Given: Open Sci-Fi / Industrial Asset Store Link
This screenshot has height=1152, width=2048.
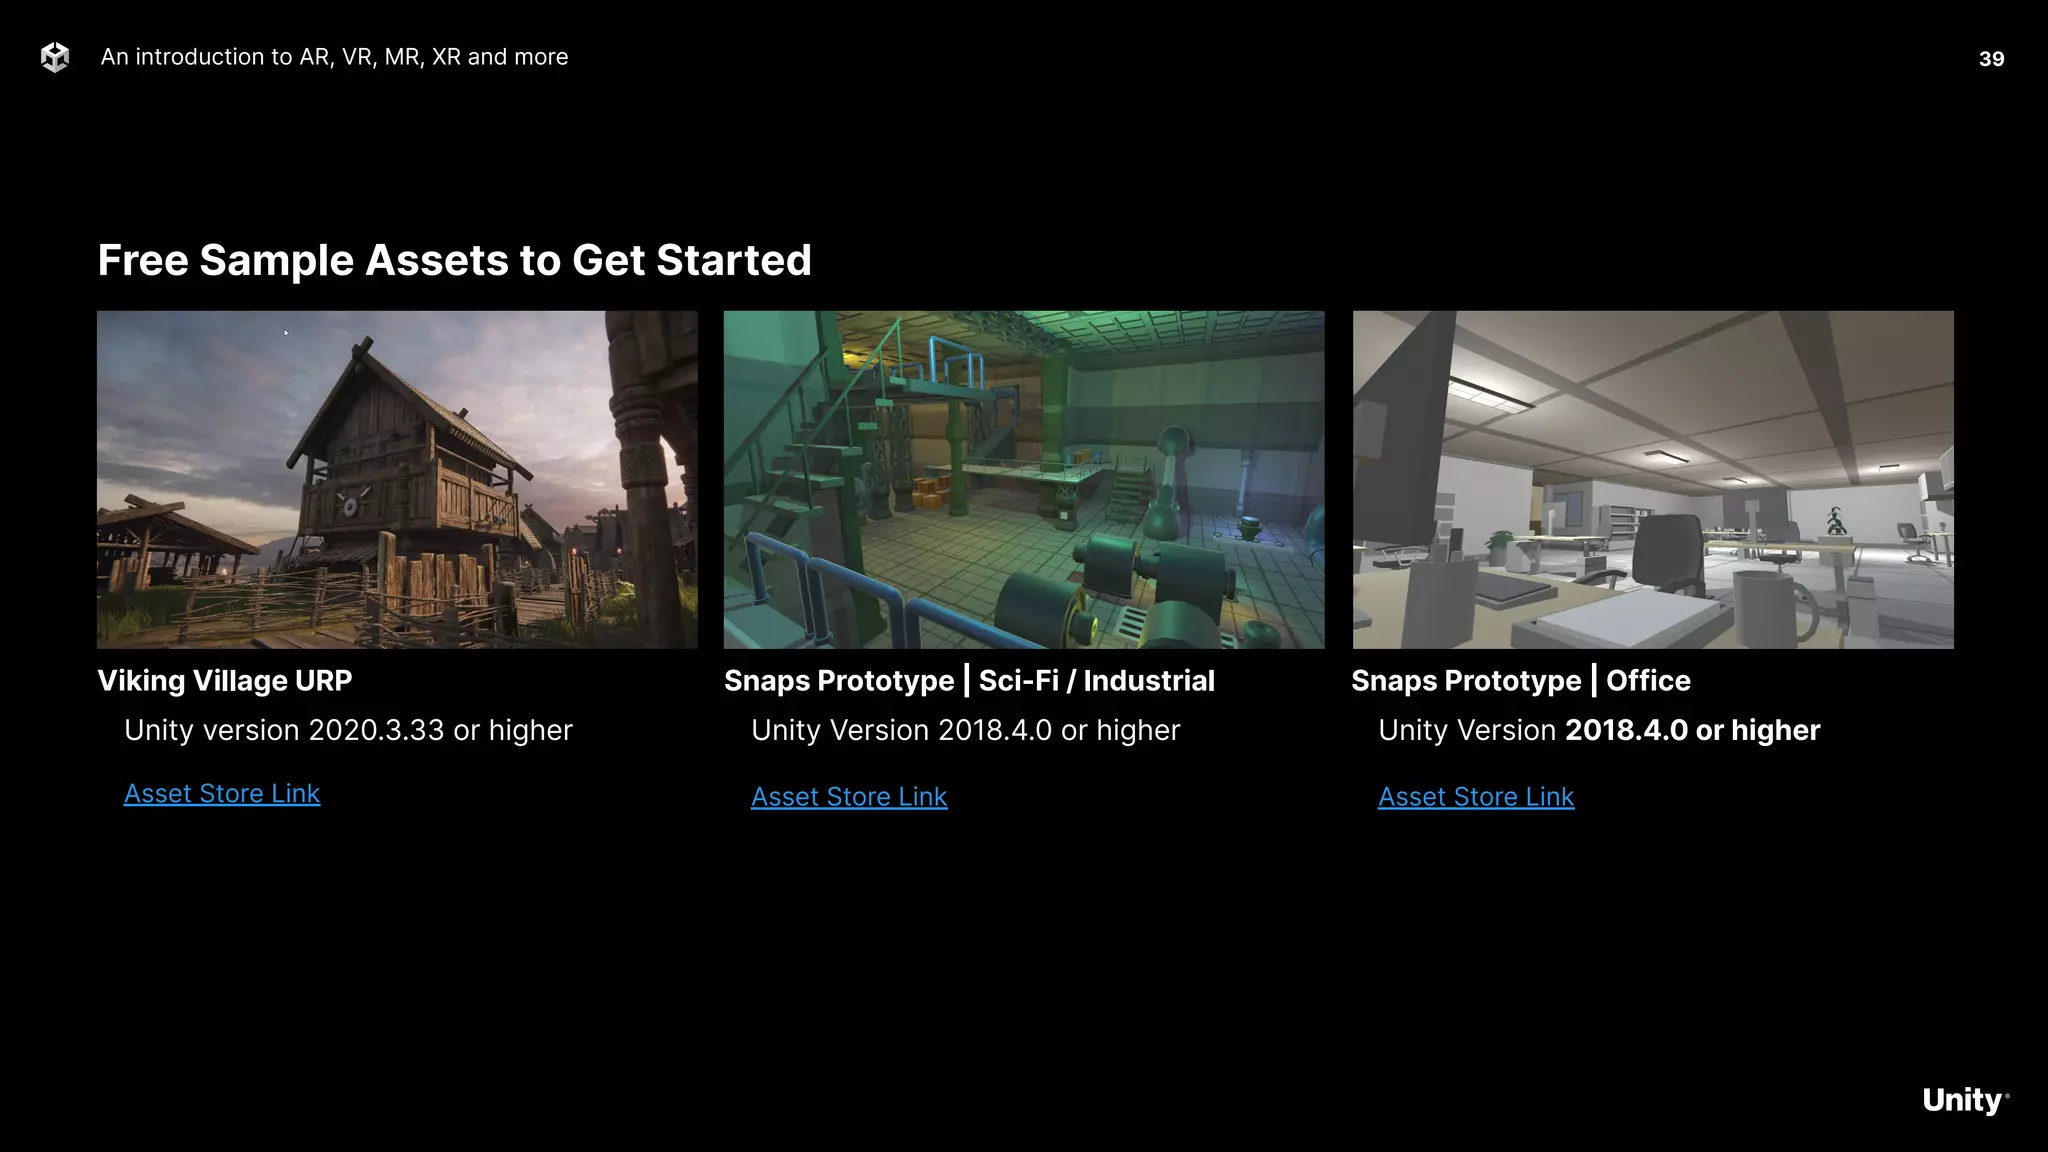Looking at the screenshot, I should point(849,796).
